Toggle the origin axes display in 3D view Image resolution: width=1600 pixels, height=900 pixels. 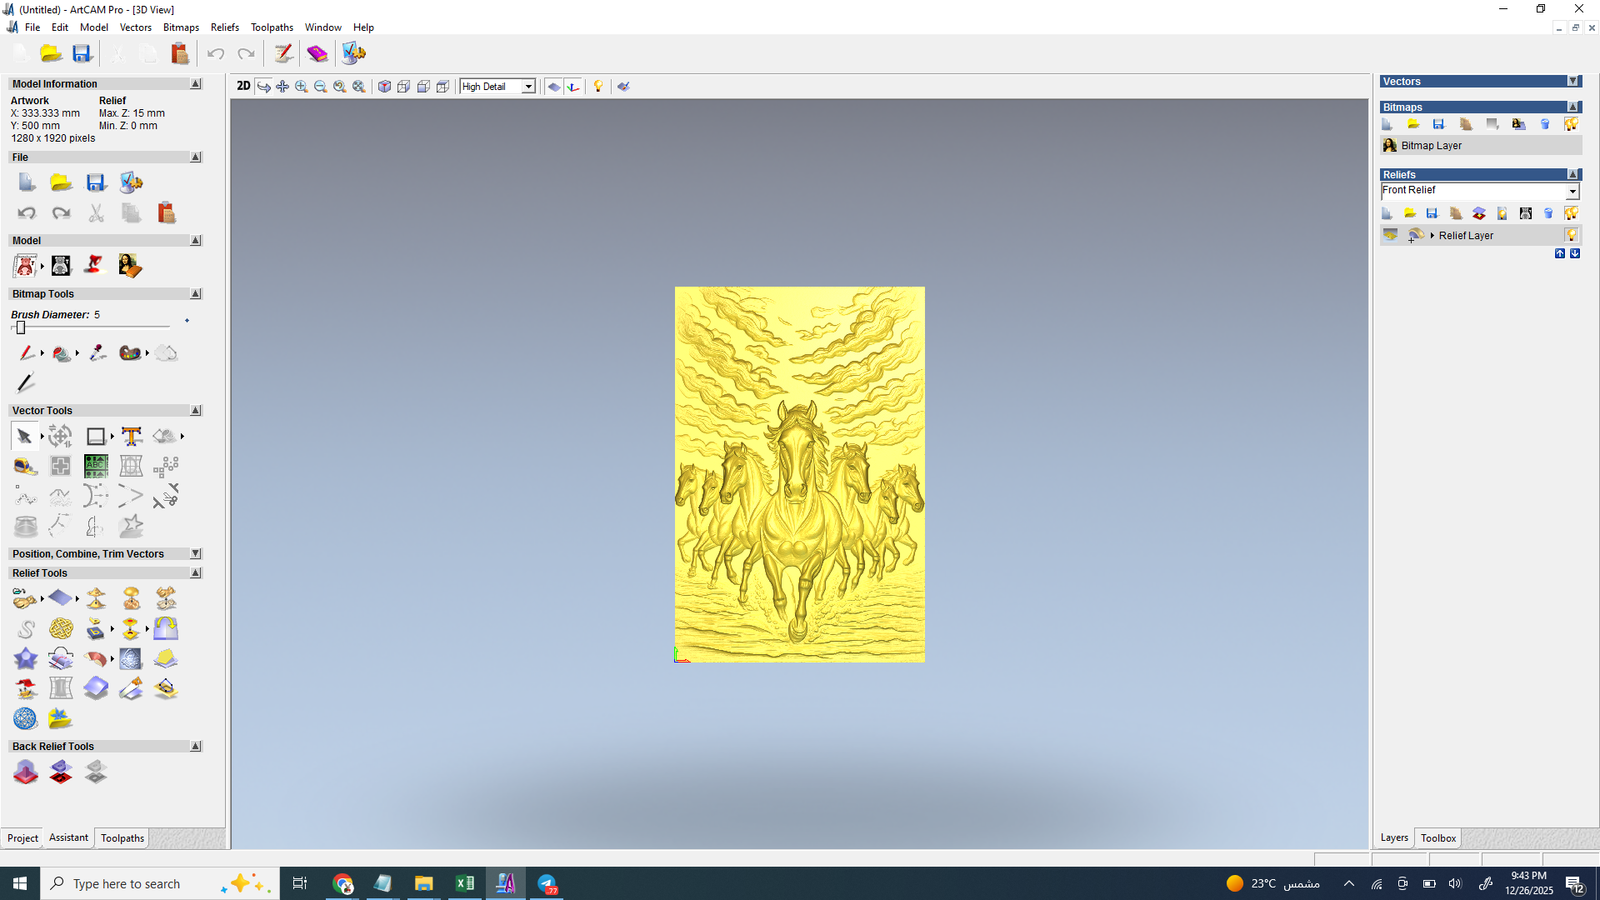[573, 87]
